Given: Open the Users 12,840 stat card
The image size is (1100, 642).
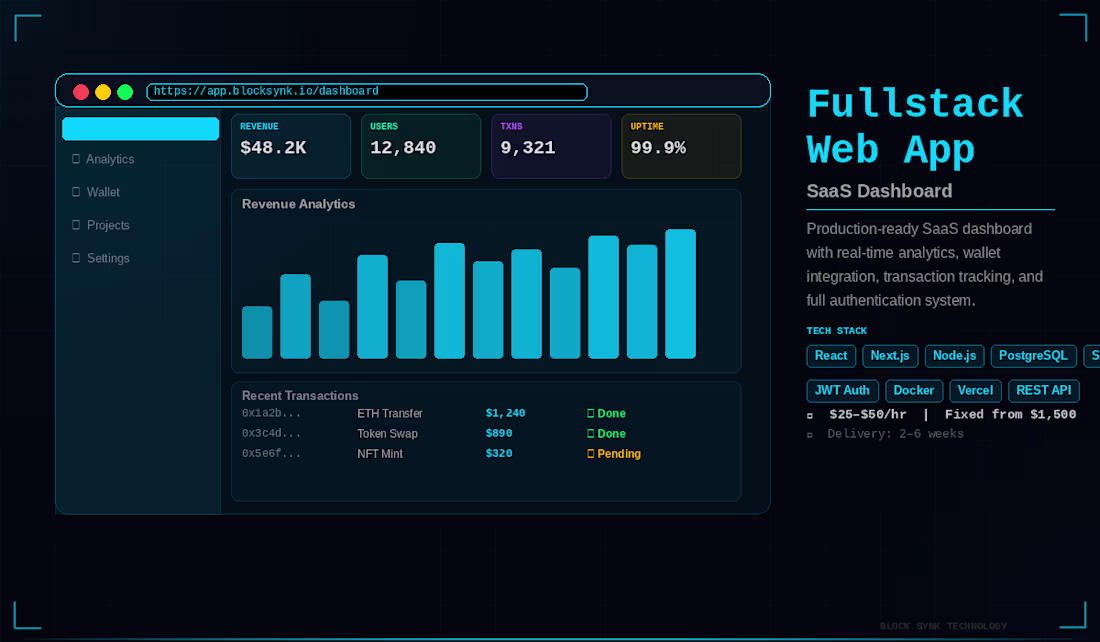Looking at the screenshot, I should (x=421, y=146).
